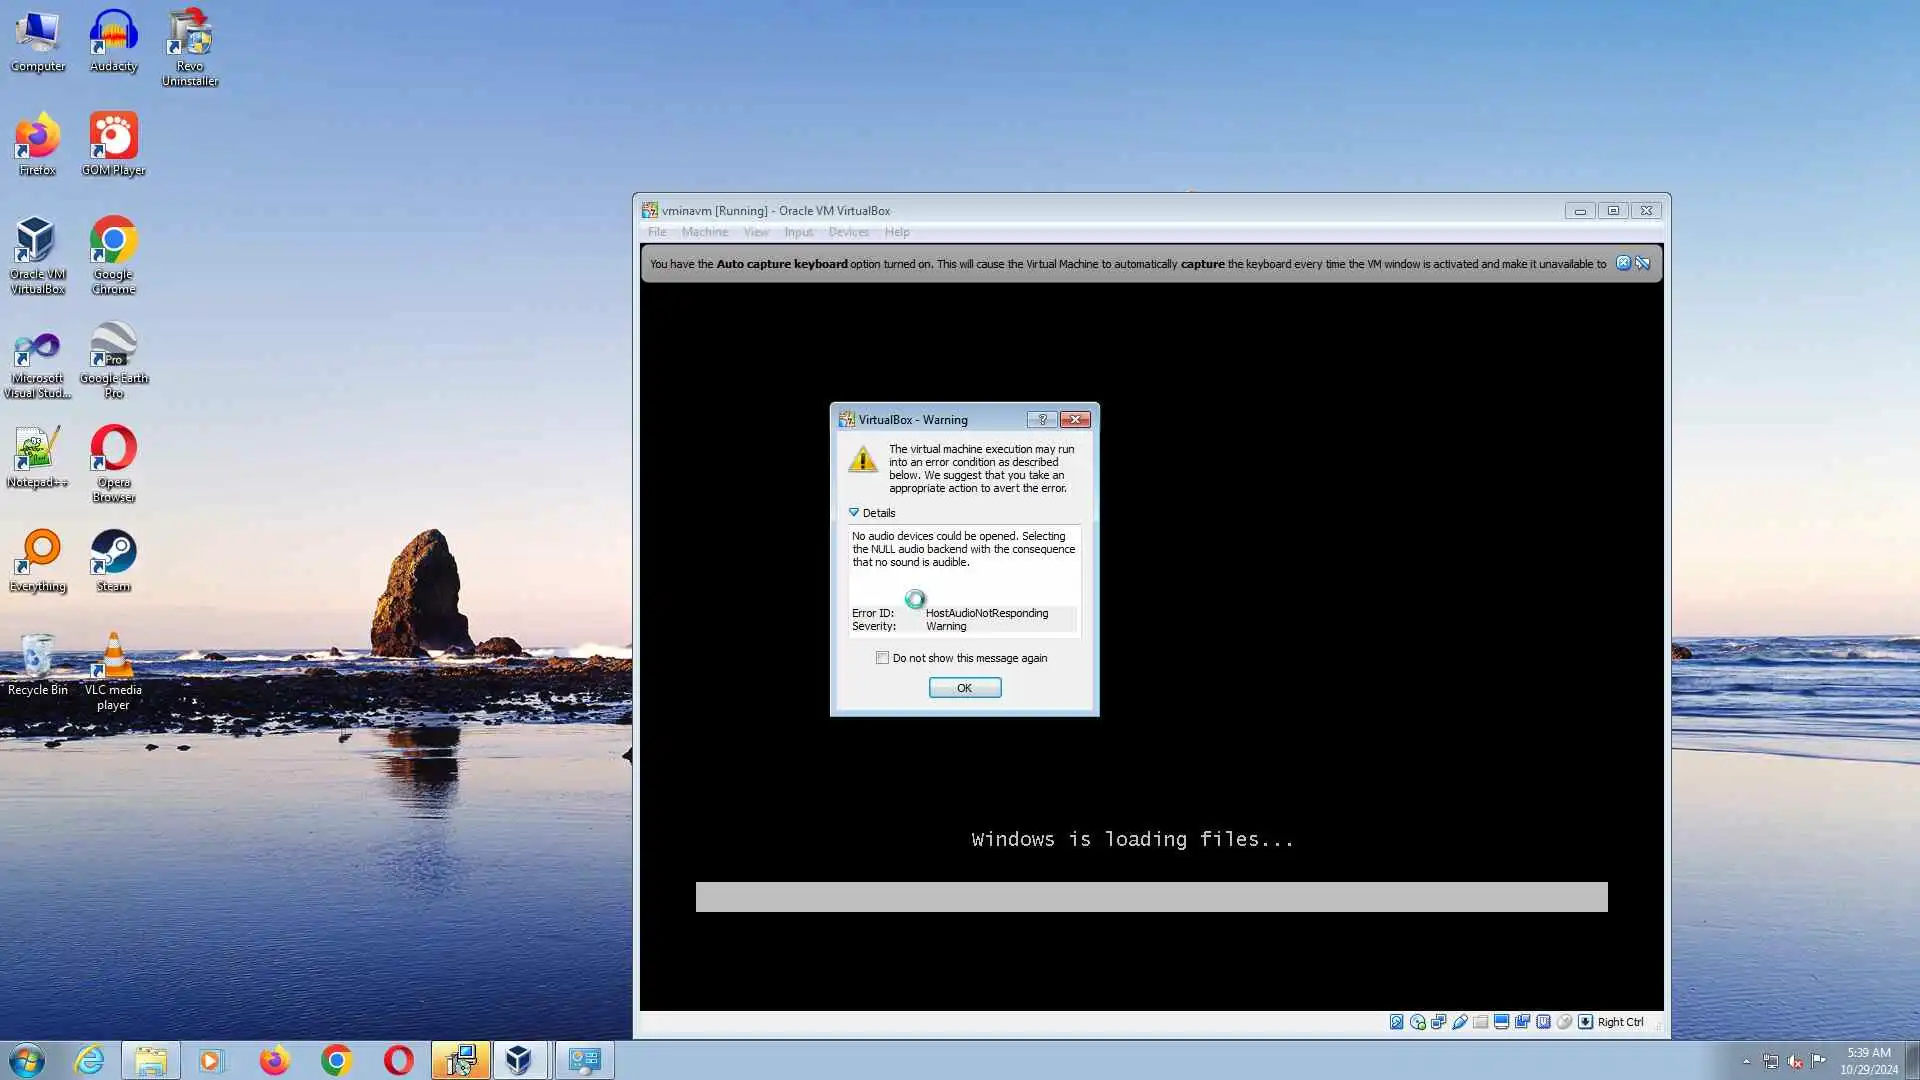1920x1080 pixels.
Task: Open the View menu
Action: (x=756, y=232)
